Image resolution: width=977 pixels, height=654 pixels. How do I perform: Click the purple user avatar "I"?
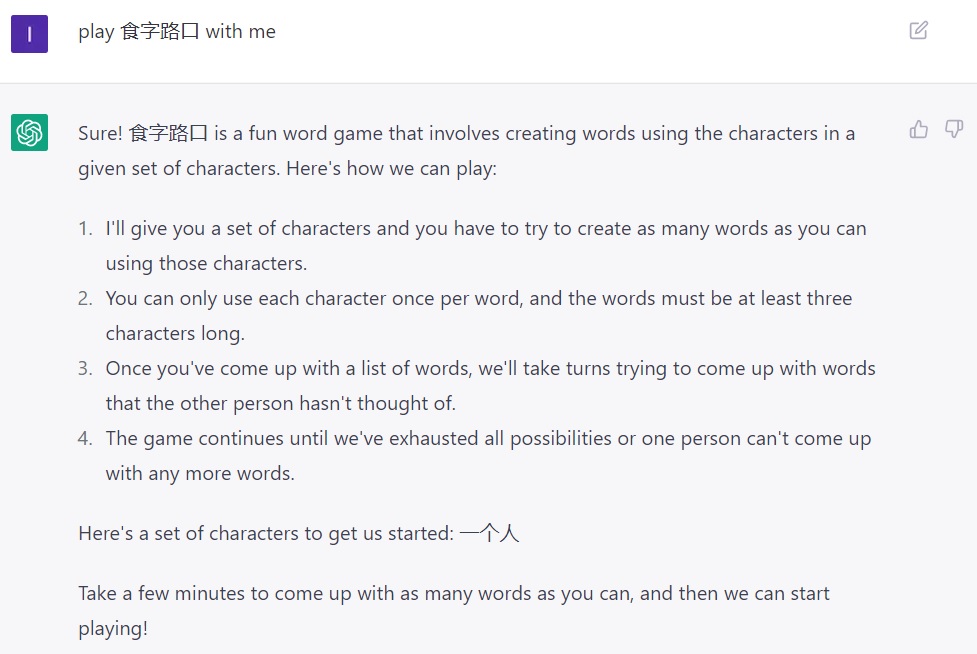29,34
